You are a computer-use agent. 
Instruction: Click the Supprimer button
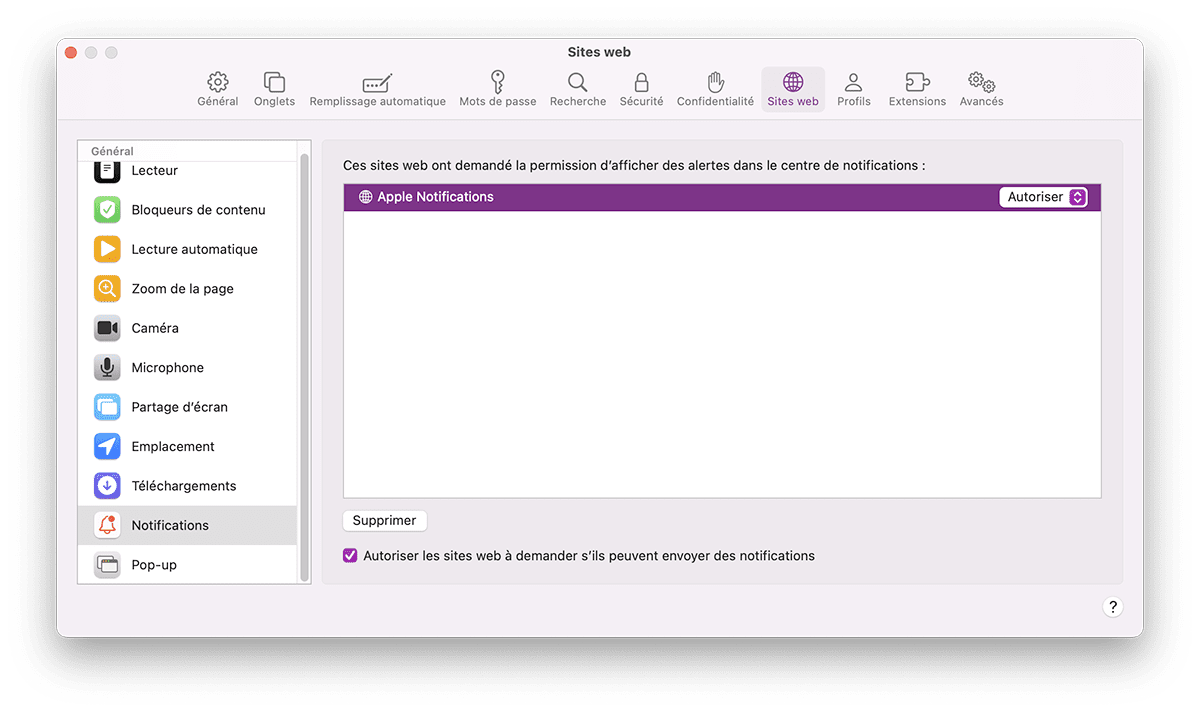click(x=384, y=520)
